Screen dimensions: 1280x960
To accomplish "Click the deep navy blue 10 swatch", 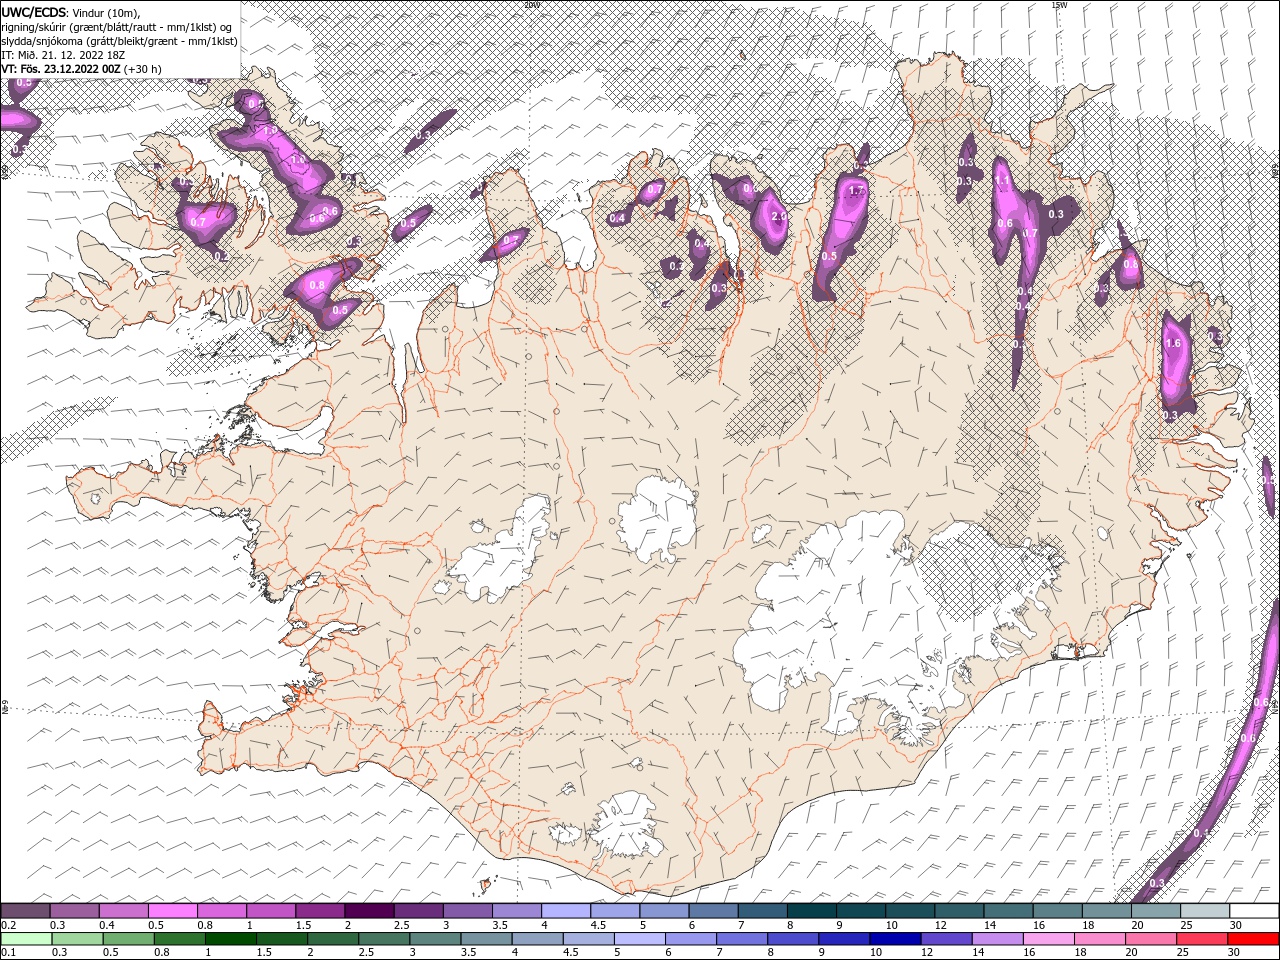I will pyautogui.click(x=894, y=938).
